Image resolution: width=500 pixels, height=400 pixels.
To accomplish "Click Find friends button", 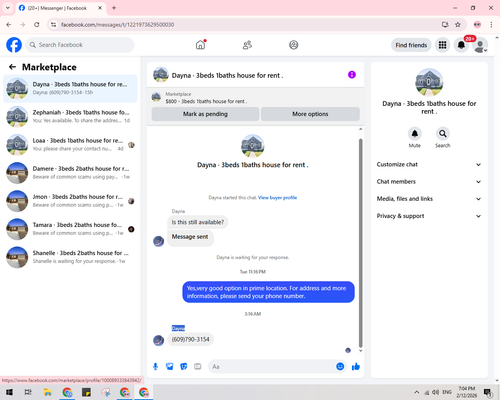I will coord(411,45).
